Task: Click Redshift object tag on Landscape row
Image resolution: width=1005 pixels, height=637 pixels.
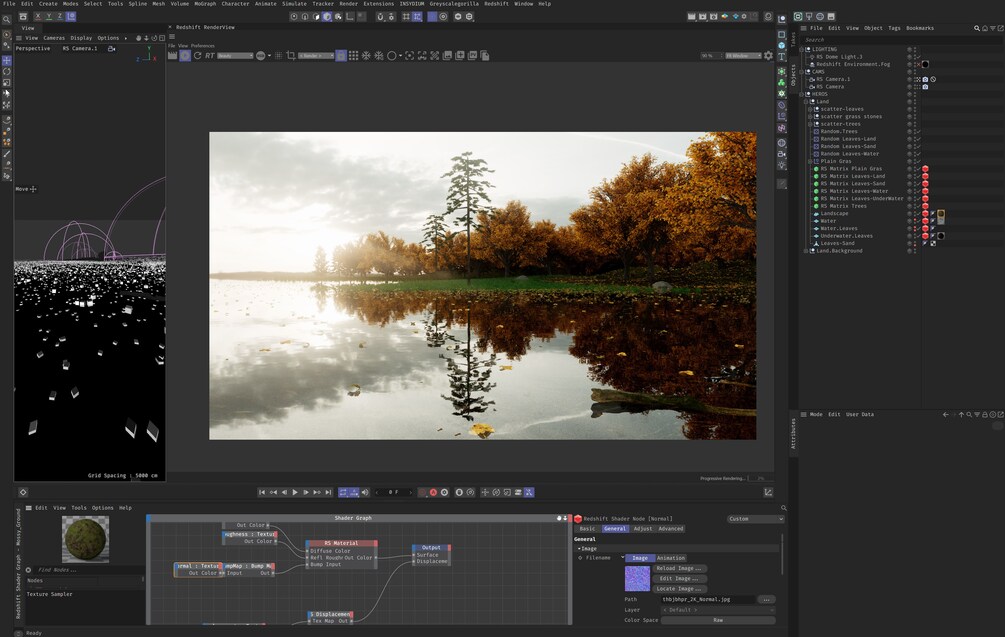Action: point(926,213)
